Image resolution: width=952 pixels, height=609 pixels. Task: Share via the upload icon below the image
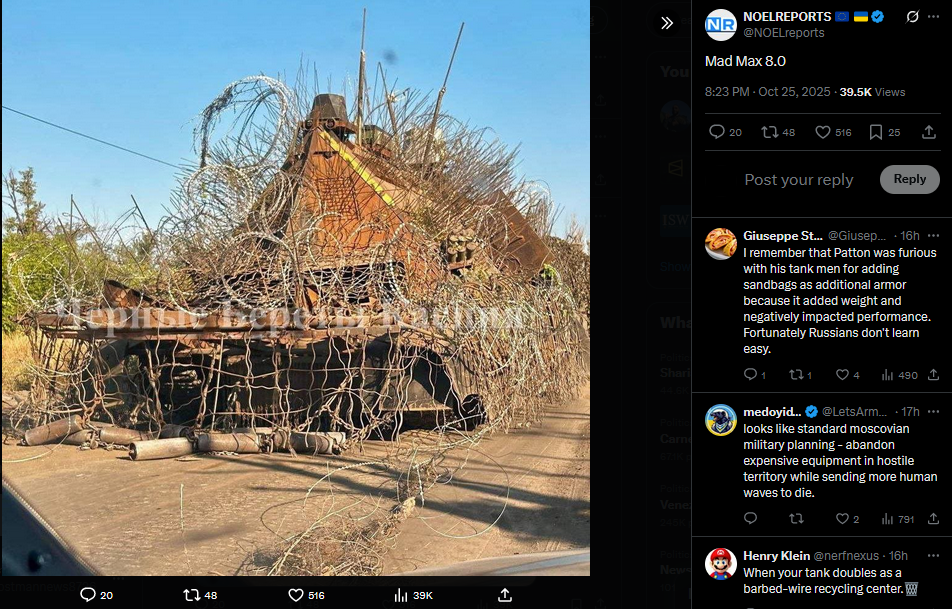coord(505,595)
